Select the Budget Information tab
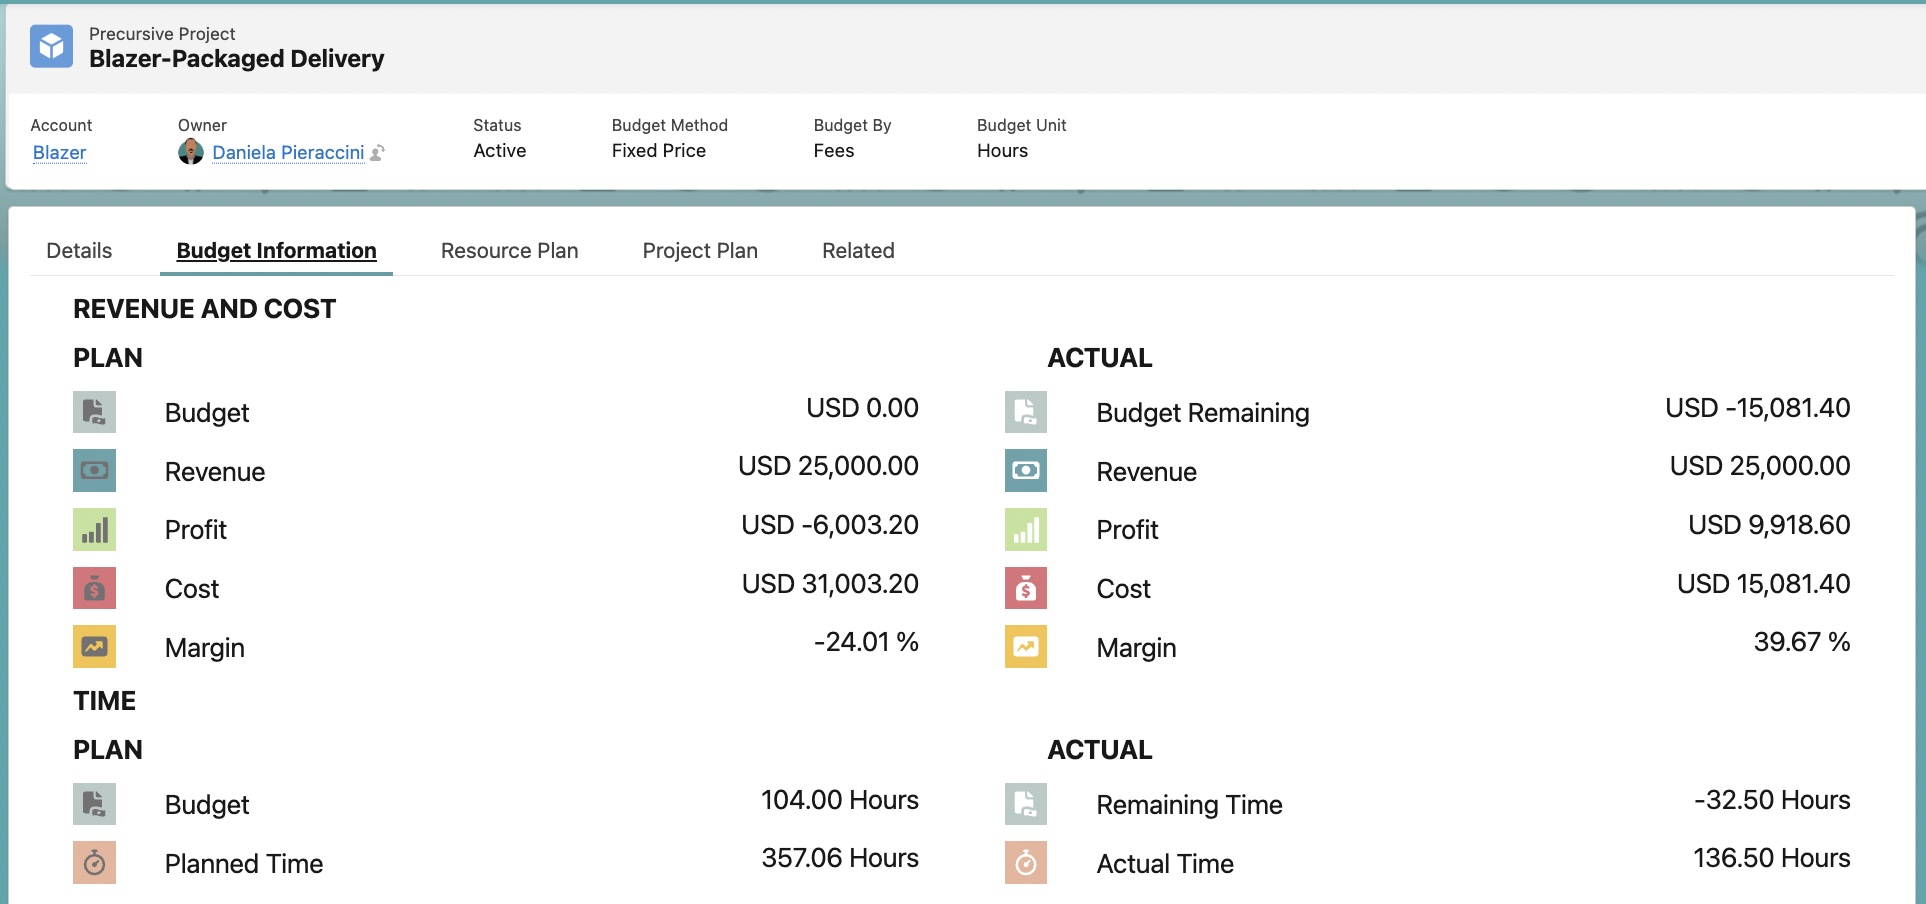Image resolution: width=1926 pixels, height=904 pixels. tap(276, 251)
